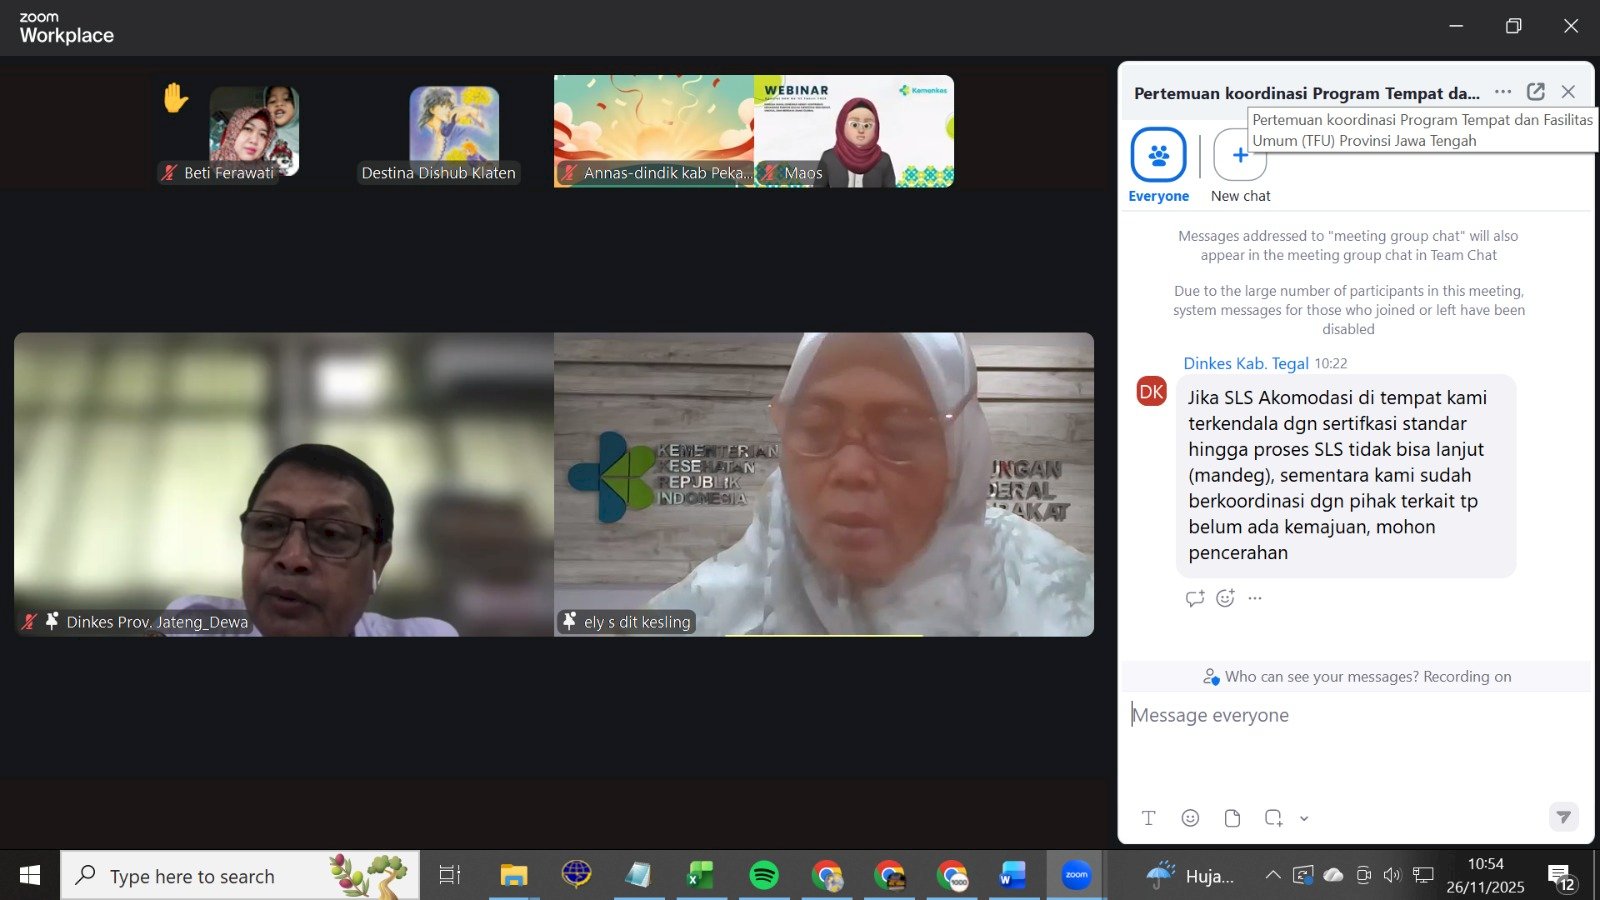The image size is (1600, 900).
Task: Send the chat message
Action: click(x=1563, y=817)
